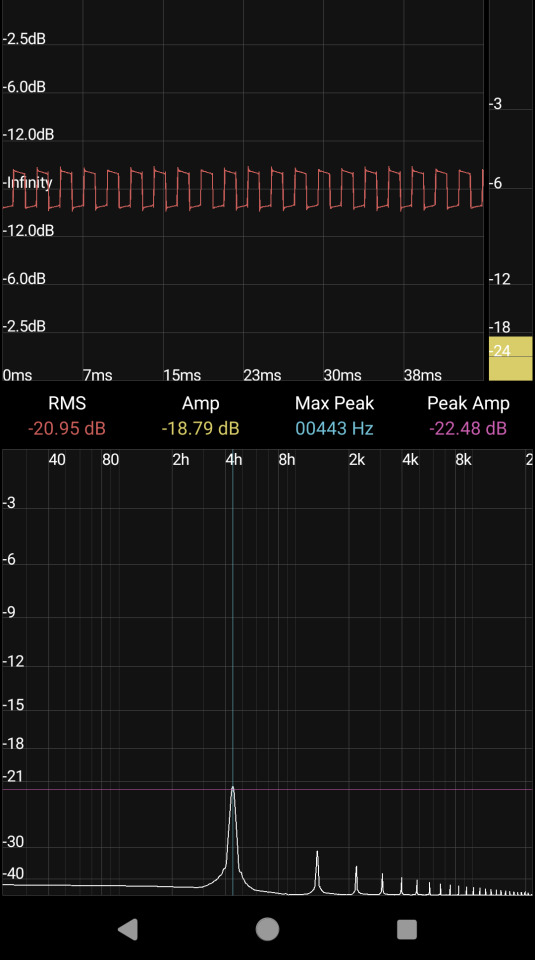Tap the -9 spectrum dB label

[9, 612]
